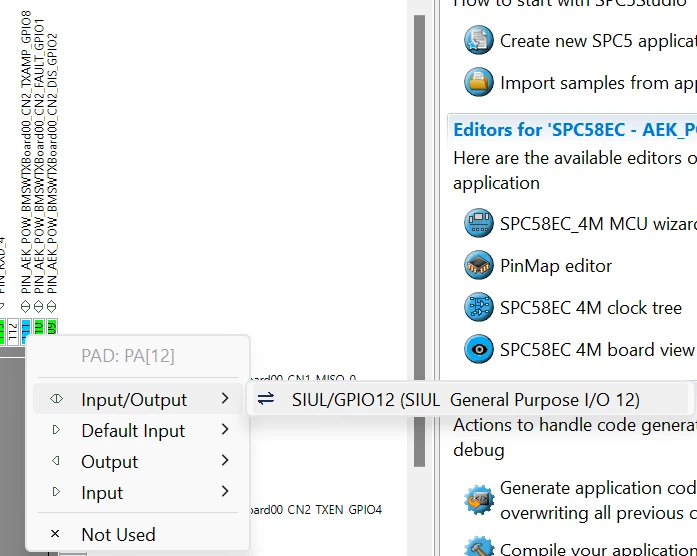The image size is (697, 556).
Task: Open SPC58EC 4M clock tree link
Action: tap(591, 308)
